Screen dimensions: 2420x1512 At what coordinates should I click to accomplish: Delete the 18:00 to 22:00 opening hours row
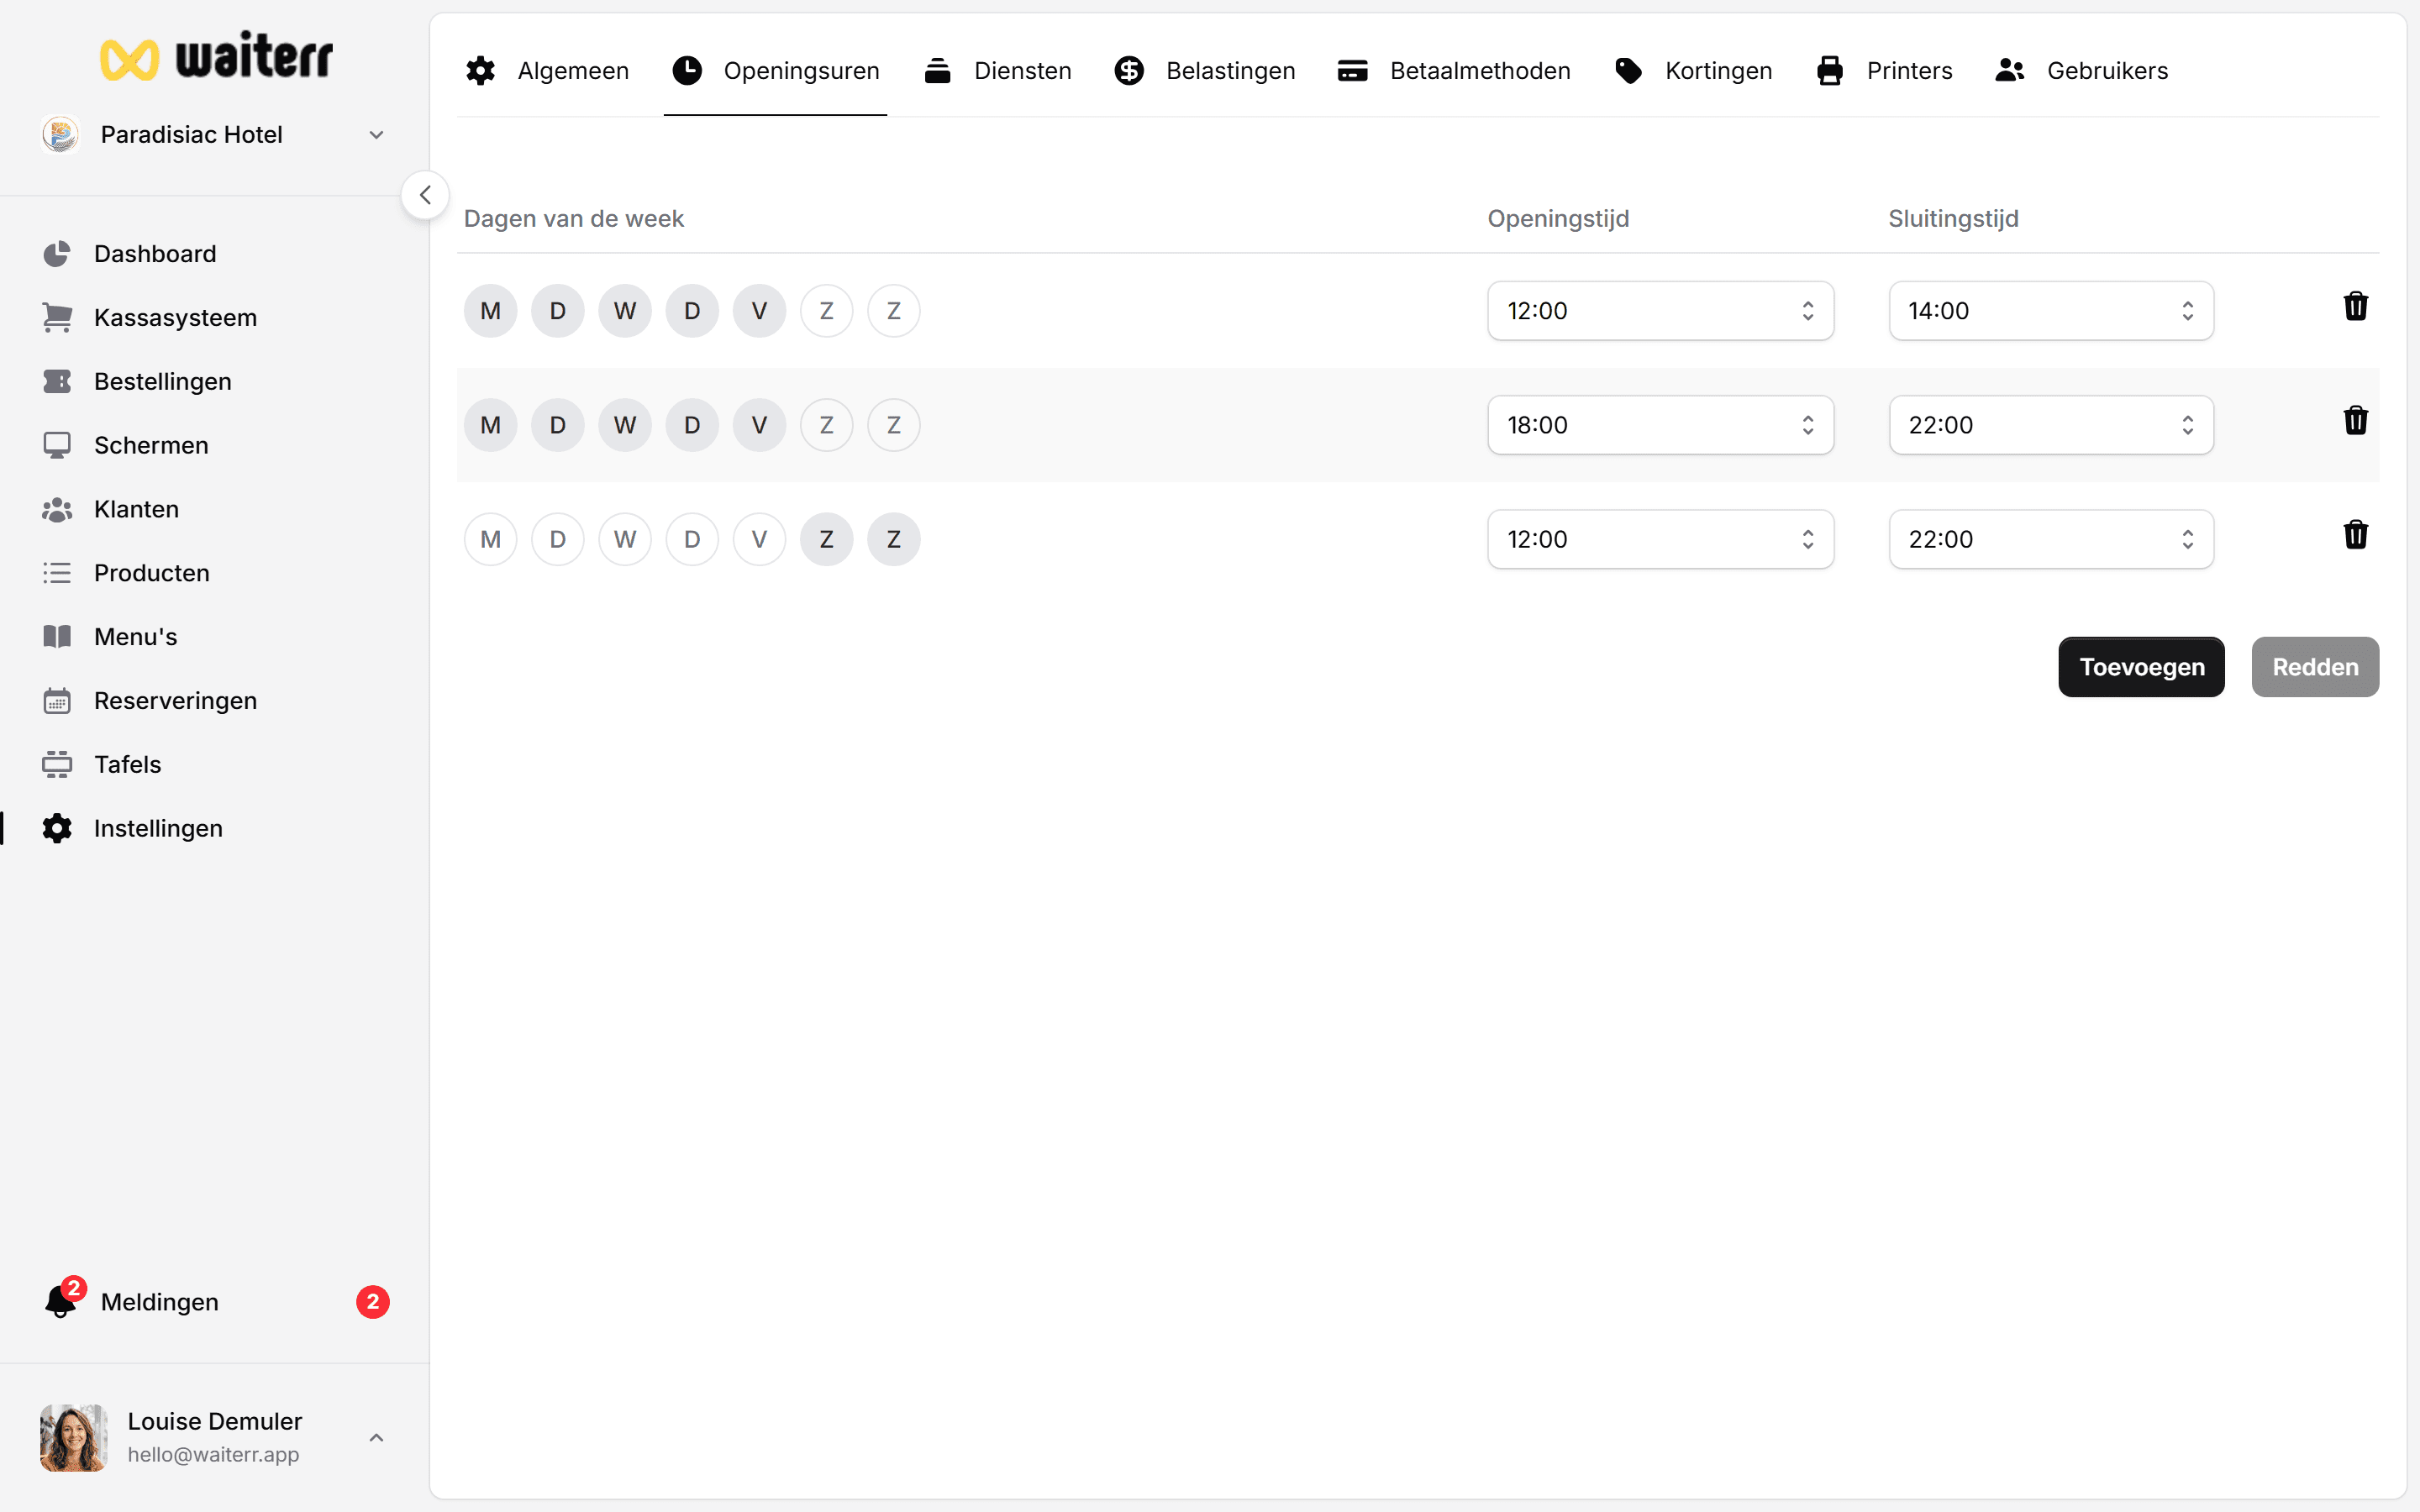(2356, 420)
